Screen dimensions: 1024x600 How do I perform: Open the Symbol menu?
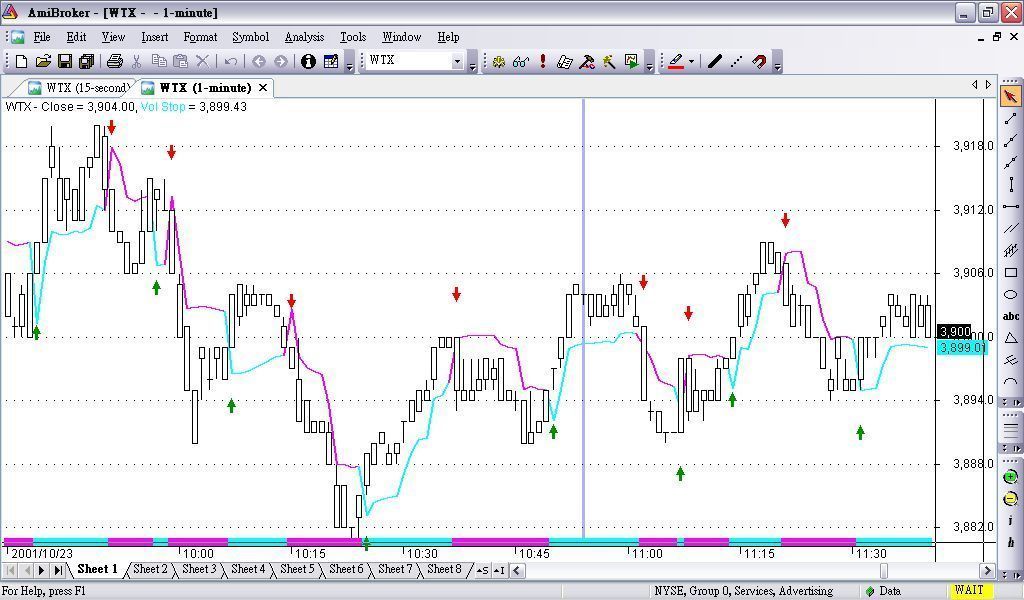click(251, 37)
